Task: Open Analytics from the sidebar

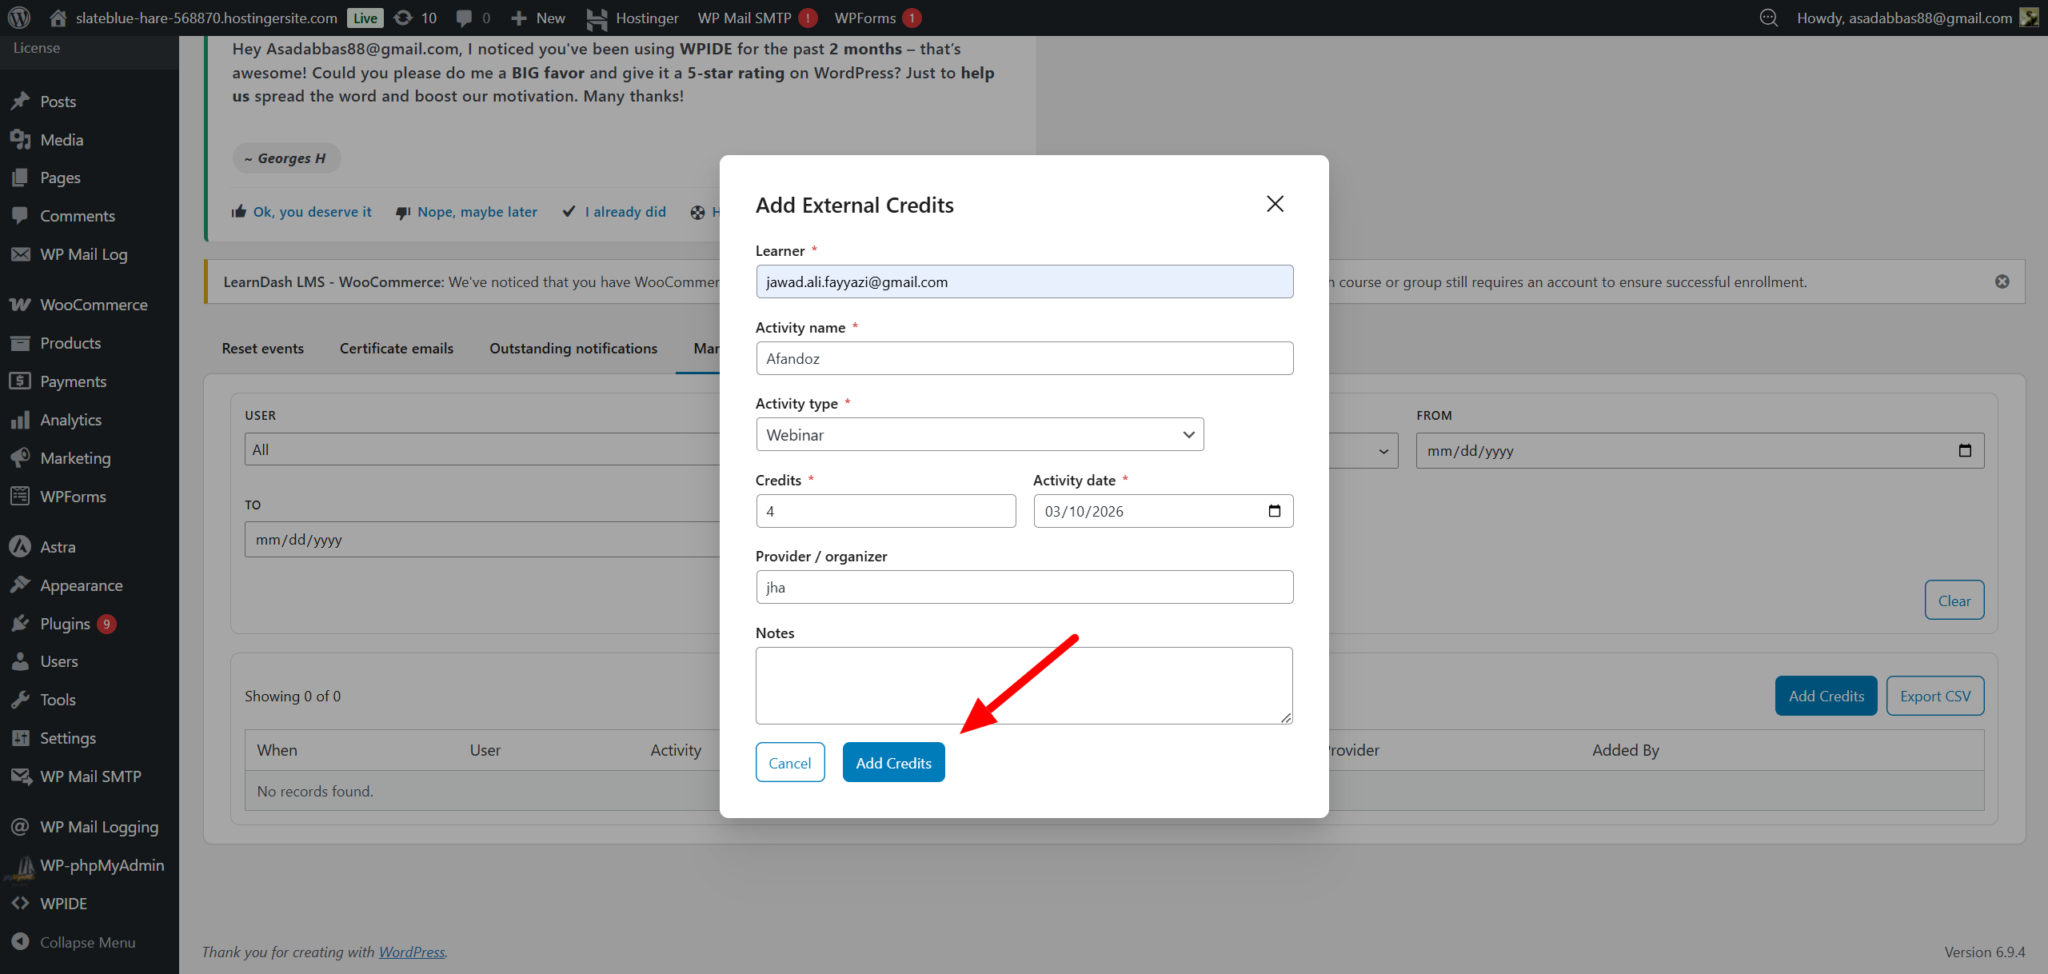Action: click(x=70, y=420)
